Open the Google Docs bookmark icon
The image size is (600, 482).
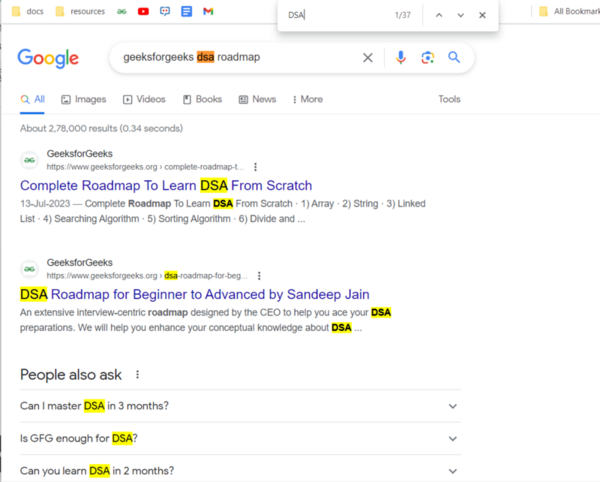click(x=186, y=11)
